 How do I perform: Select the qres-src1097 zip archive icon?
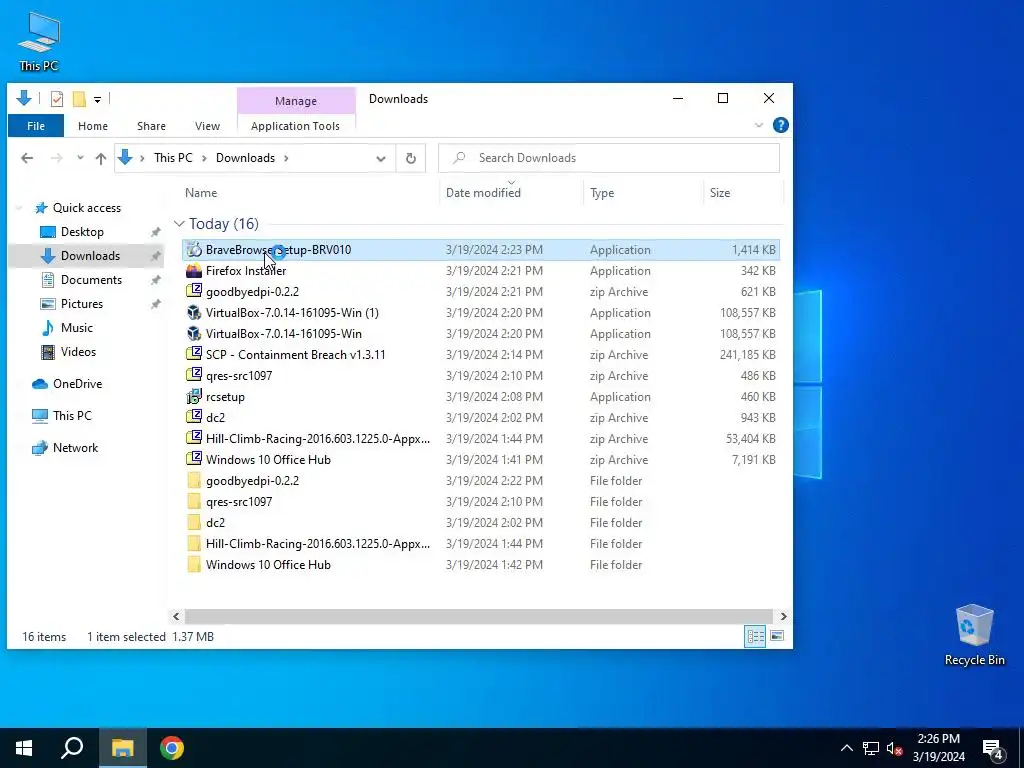[x=194, y=375]
